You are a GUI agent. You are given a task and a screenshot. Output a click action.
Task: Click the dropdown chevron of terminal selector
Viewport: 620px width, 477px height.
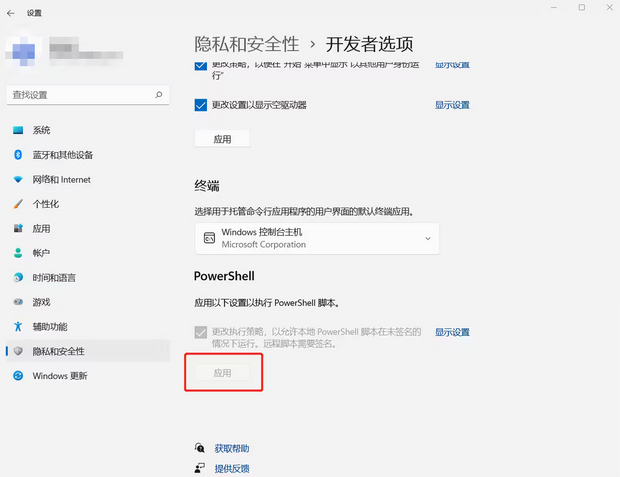tap(428, 238)
